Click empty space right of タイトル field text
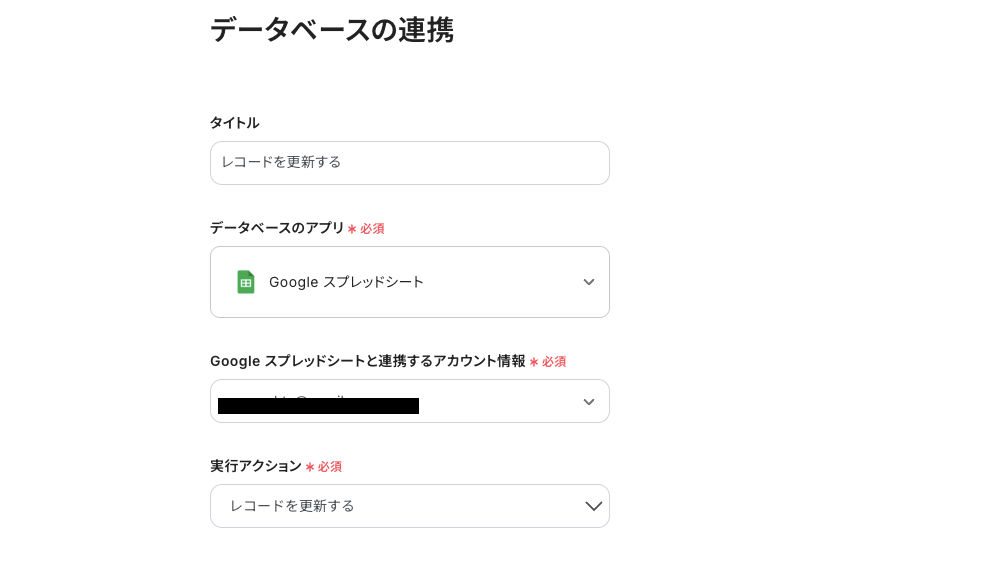This screenshot has width=986, height=570. pyautogui.click(x=500, y=163)
